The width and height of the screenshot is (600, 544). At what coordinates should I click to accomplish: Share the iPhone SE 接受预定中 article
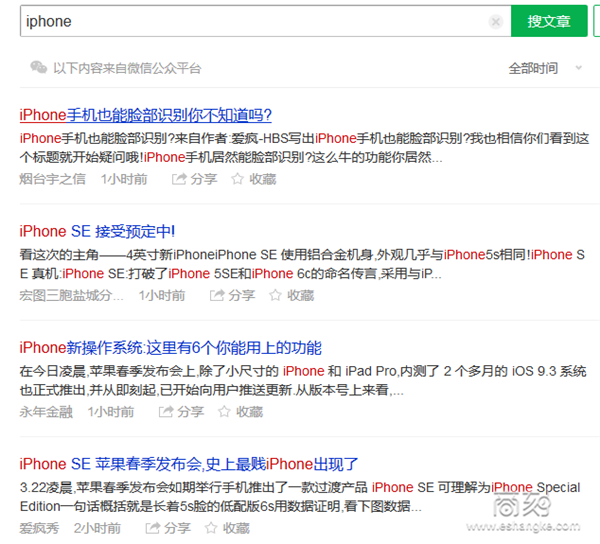pos(233,295)
